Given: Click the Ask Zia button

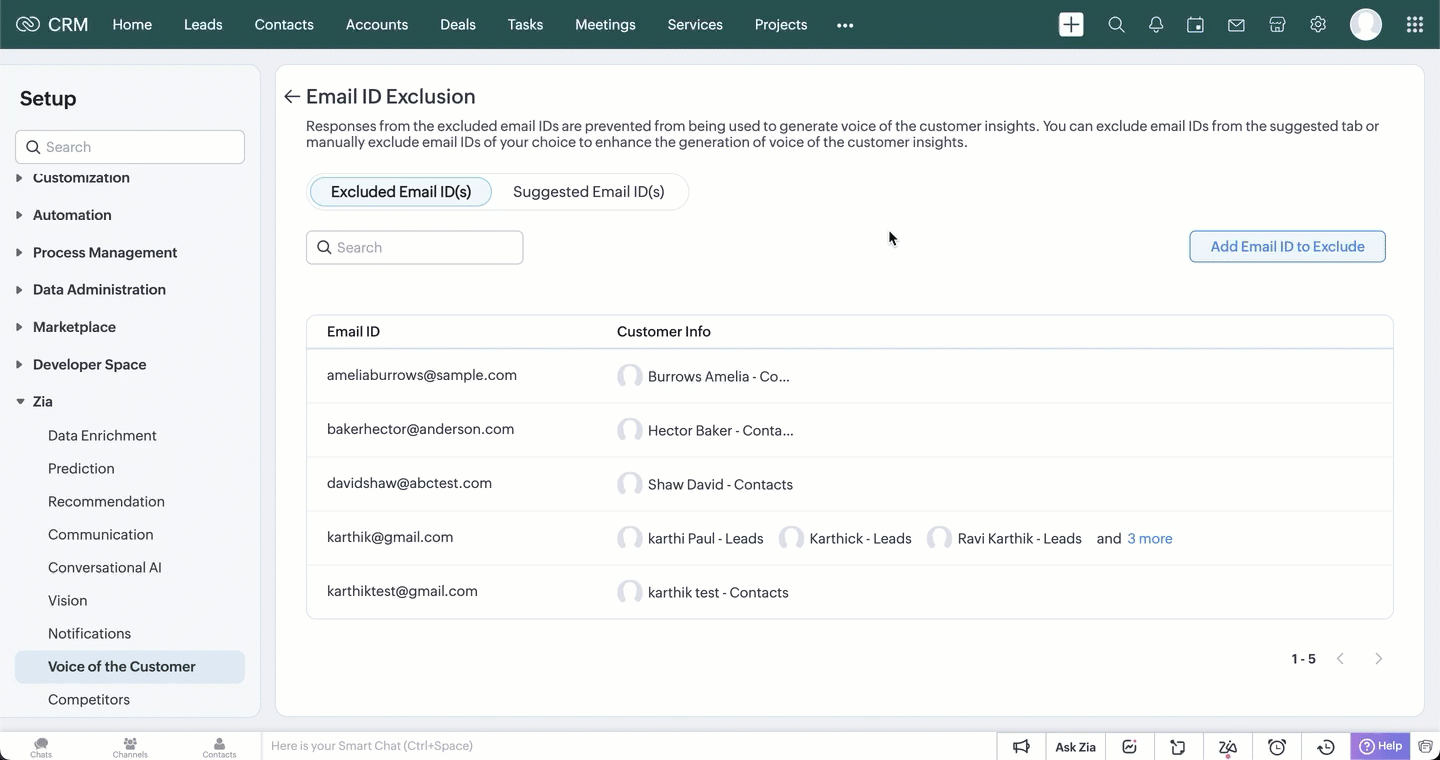Looking at the screenshot, I should coord(1075,747).
